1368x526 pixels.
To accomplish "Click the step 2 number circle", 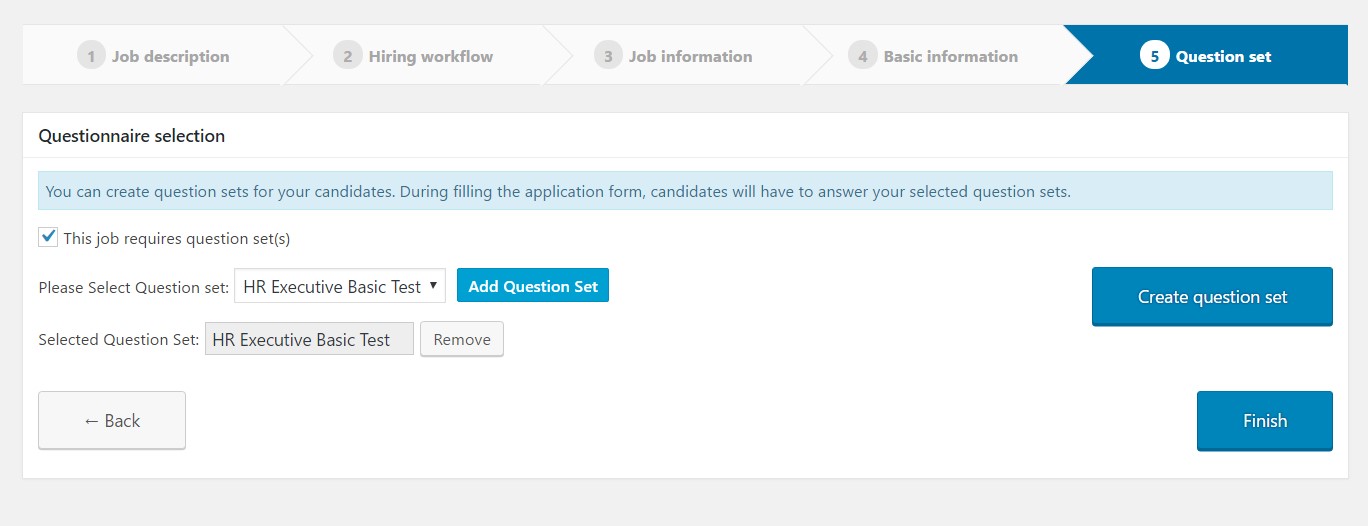I will [347, 56].
